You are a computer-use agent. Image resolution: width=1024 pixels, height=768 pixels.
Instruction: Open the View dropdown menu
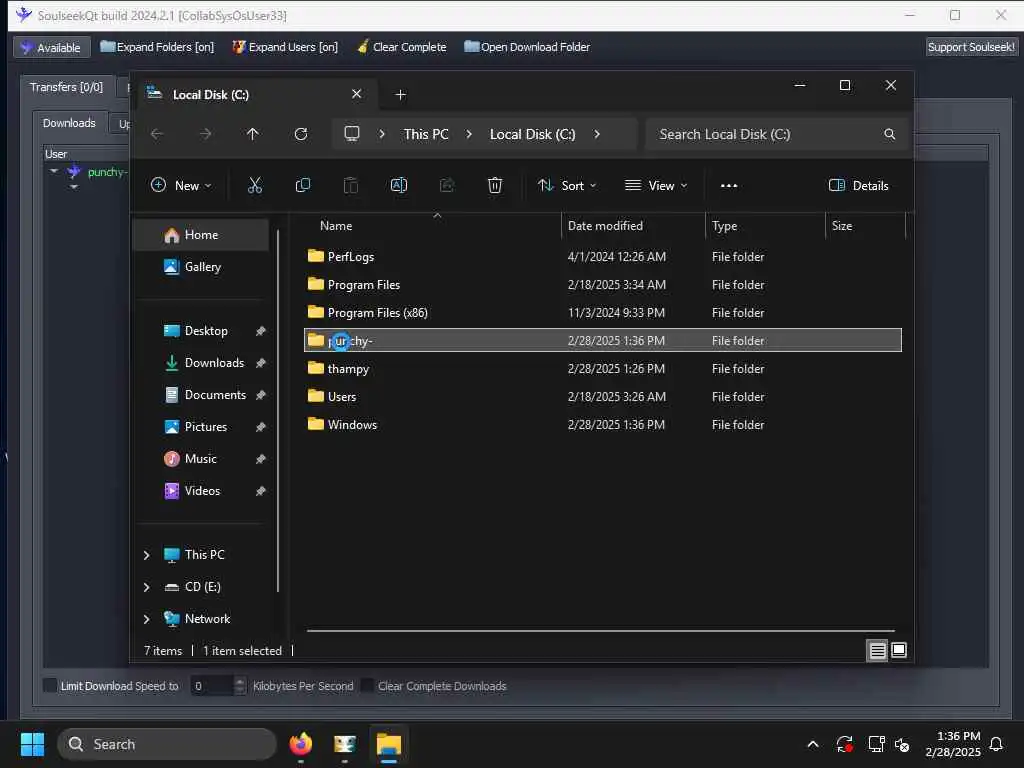pos(656,185)
